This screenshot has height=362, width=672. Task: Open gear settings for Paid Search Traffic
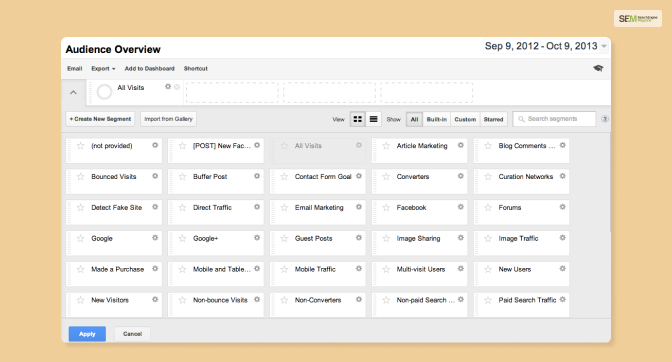coord(563,299)
